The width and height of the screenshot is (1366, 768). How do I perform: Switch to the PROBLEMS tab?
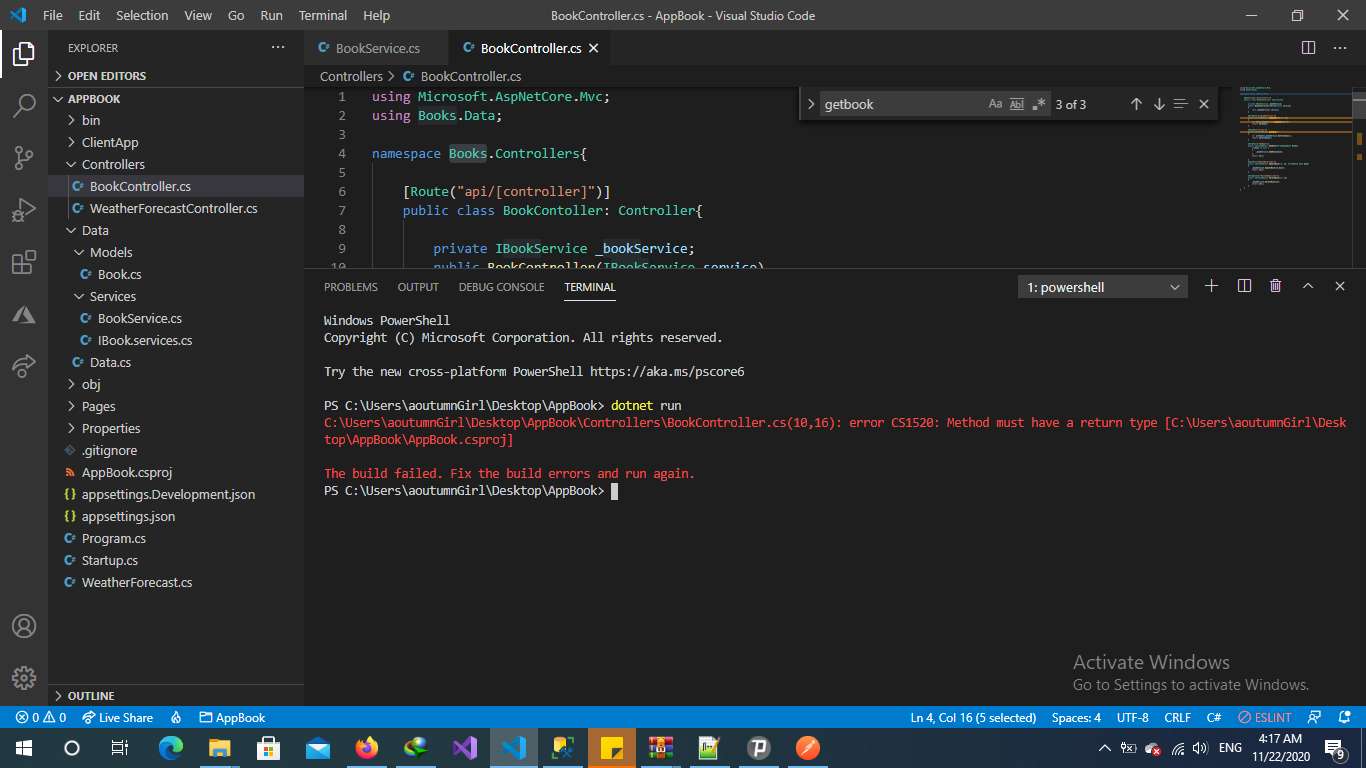pos(351,287)
